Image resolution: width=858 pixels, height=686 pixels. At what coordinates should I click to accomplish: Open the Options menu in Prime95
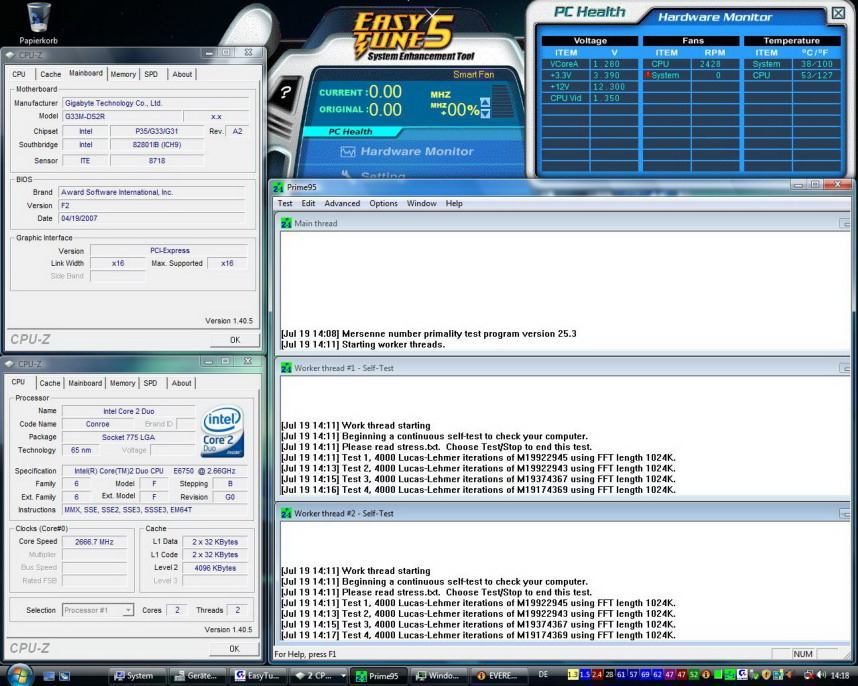point(383,204)
